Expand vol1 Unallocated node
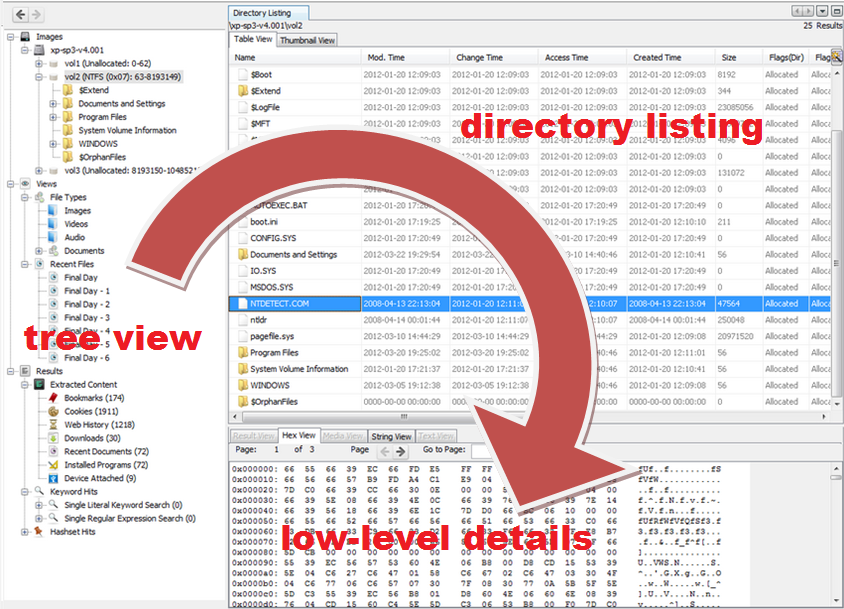The image size is (844, 609). coord(39,64)
